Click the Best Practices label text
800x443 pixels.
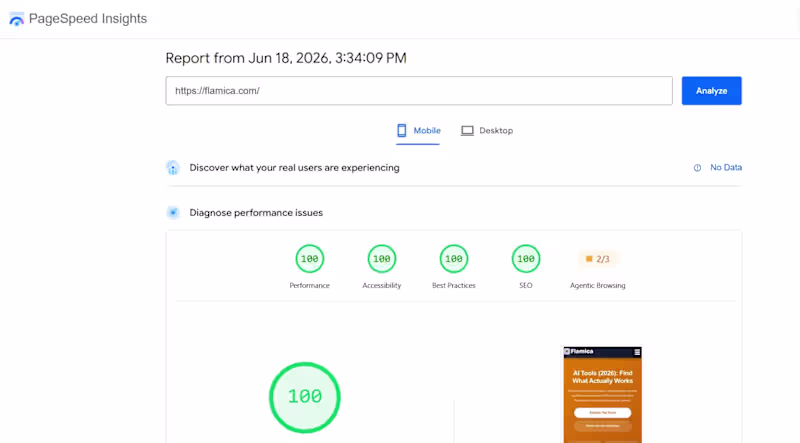click(x=454, y=285)
